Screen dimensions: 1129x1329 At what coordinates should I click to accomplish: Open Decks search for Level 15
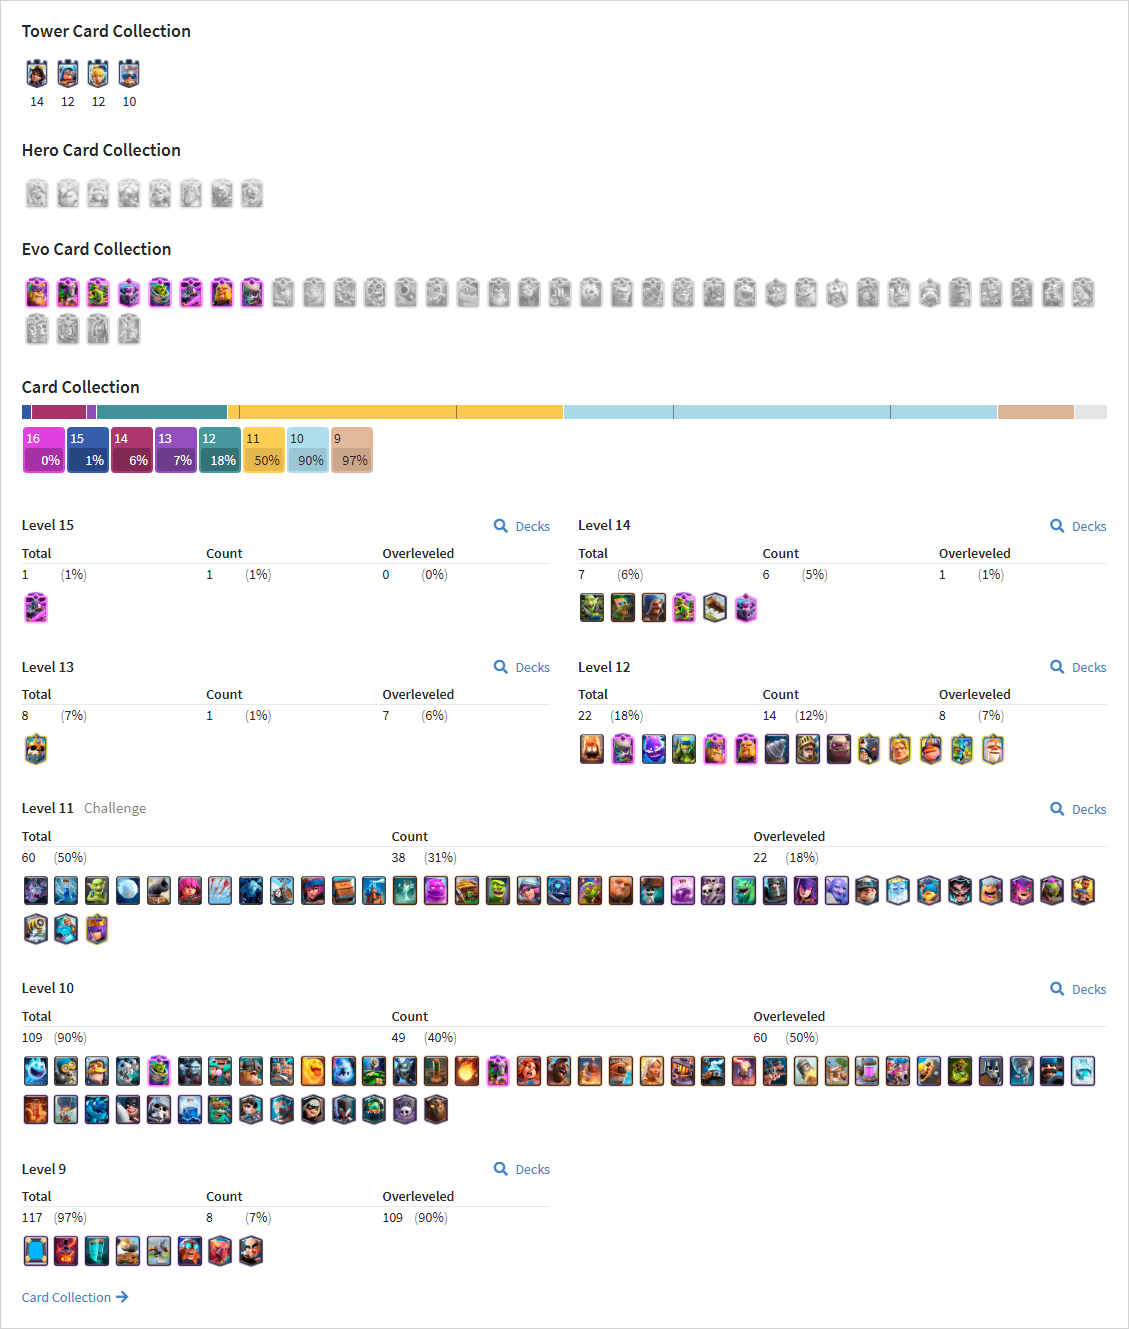tap(522, 526)
